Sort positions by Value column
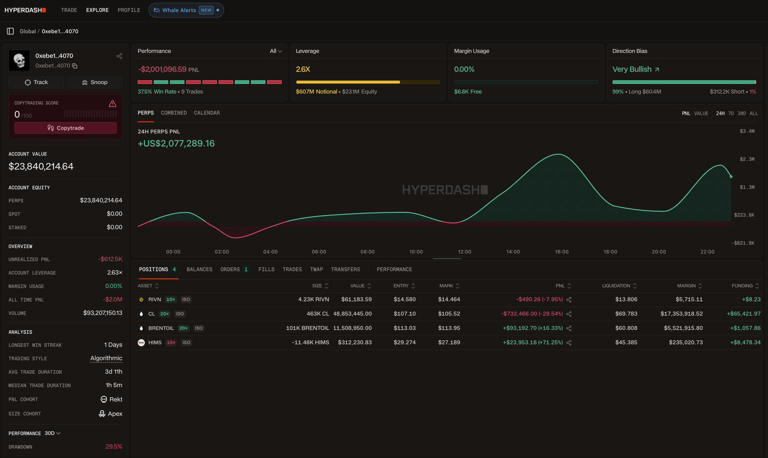 pyautogui.click(x=360, y=286)
